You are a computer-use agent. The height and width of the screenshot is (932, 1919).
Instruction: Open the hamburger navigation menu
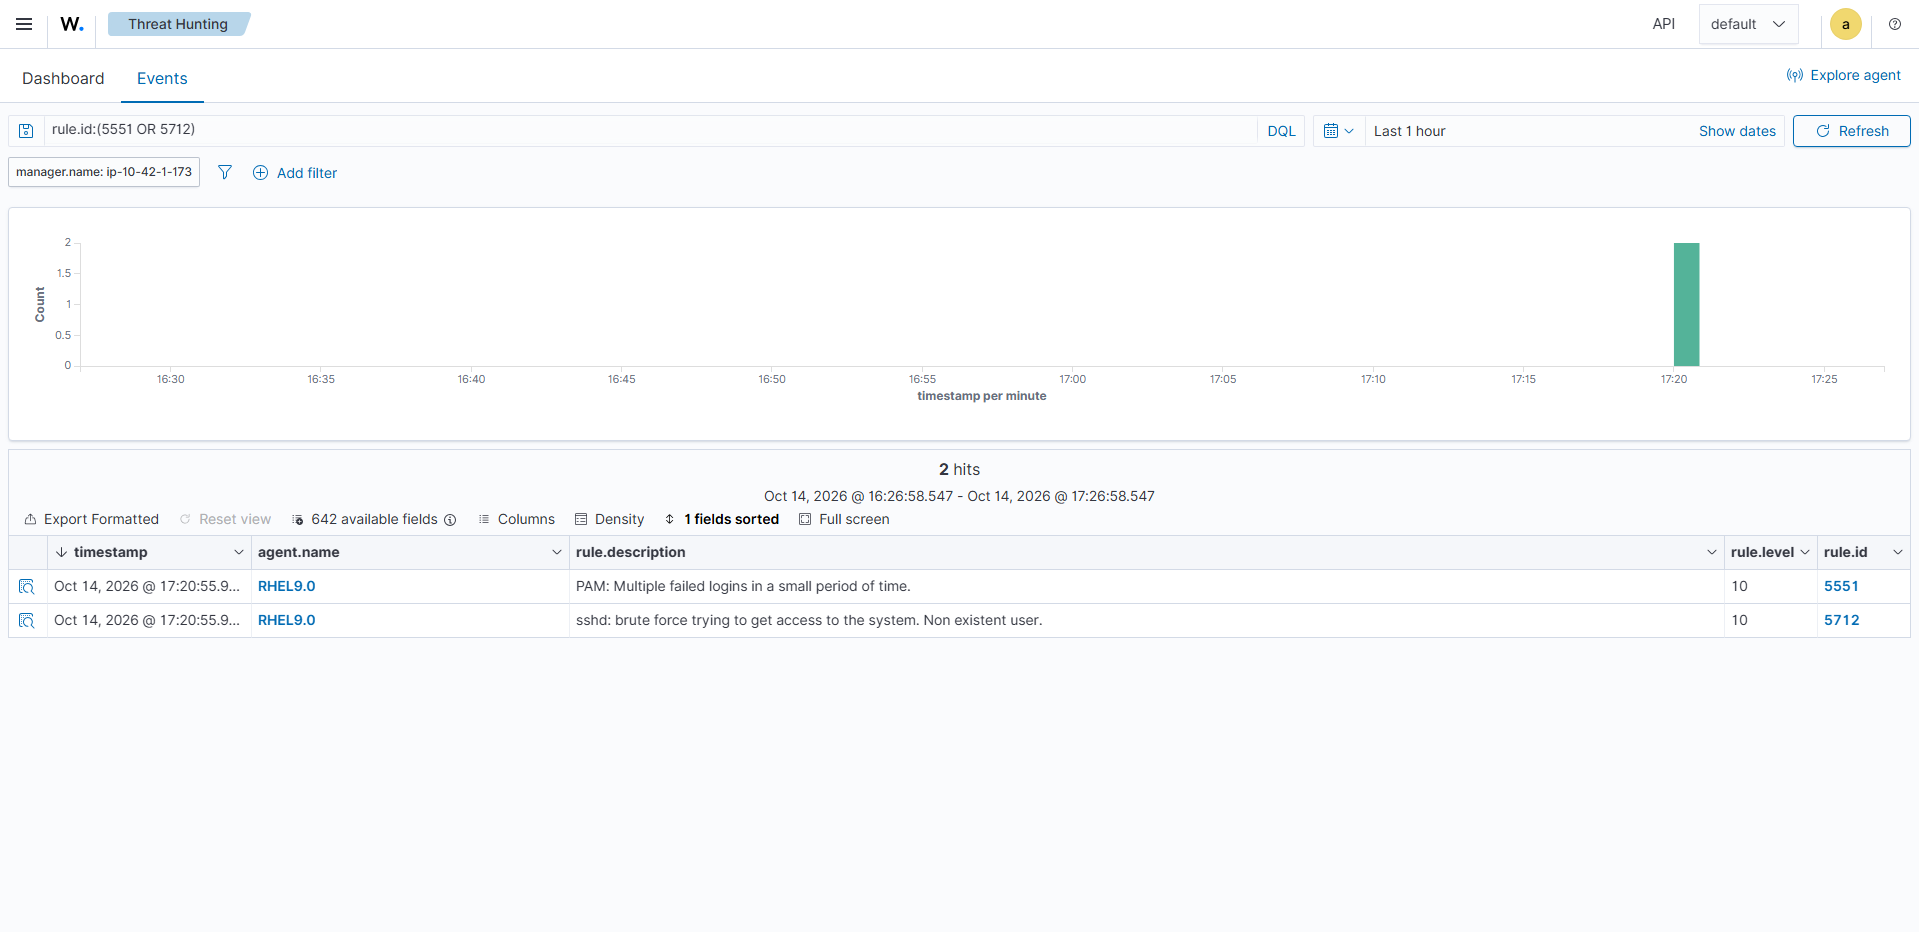click(24, 24)
